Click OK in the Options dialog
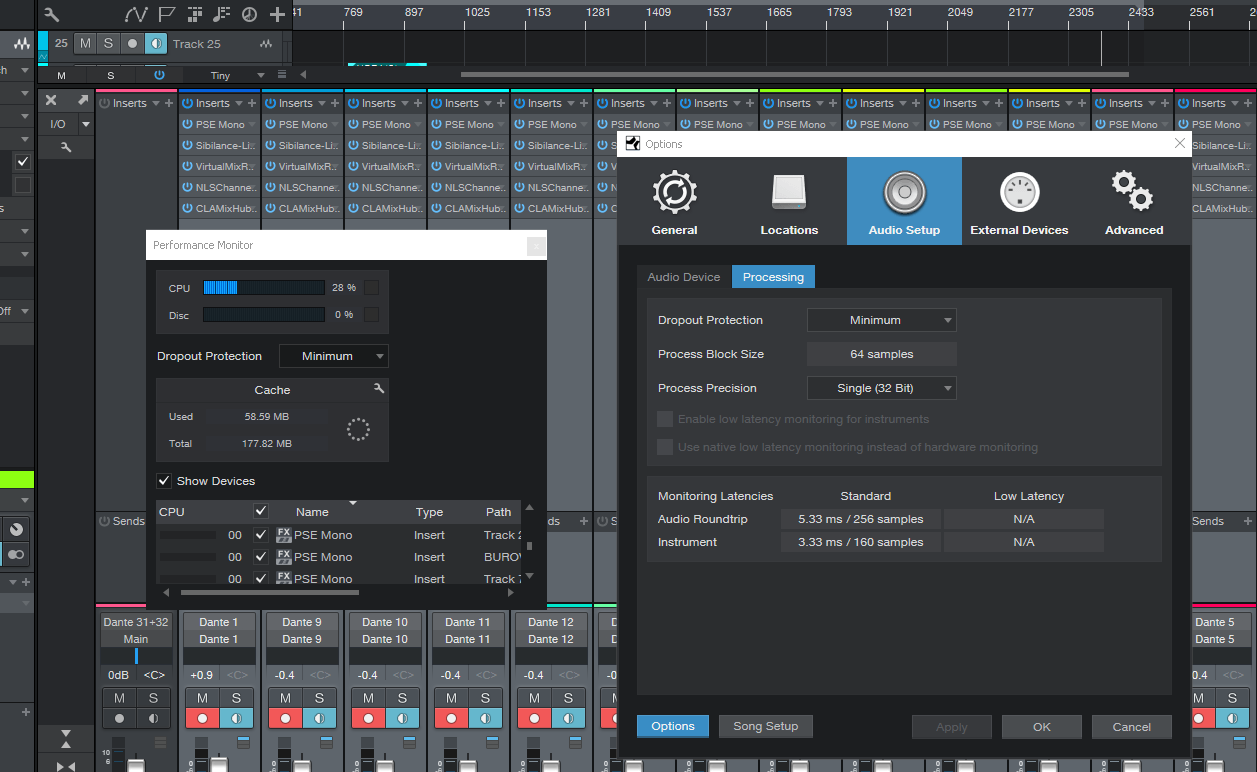1257x772 pixels. 1042,727
